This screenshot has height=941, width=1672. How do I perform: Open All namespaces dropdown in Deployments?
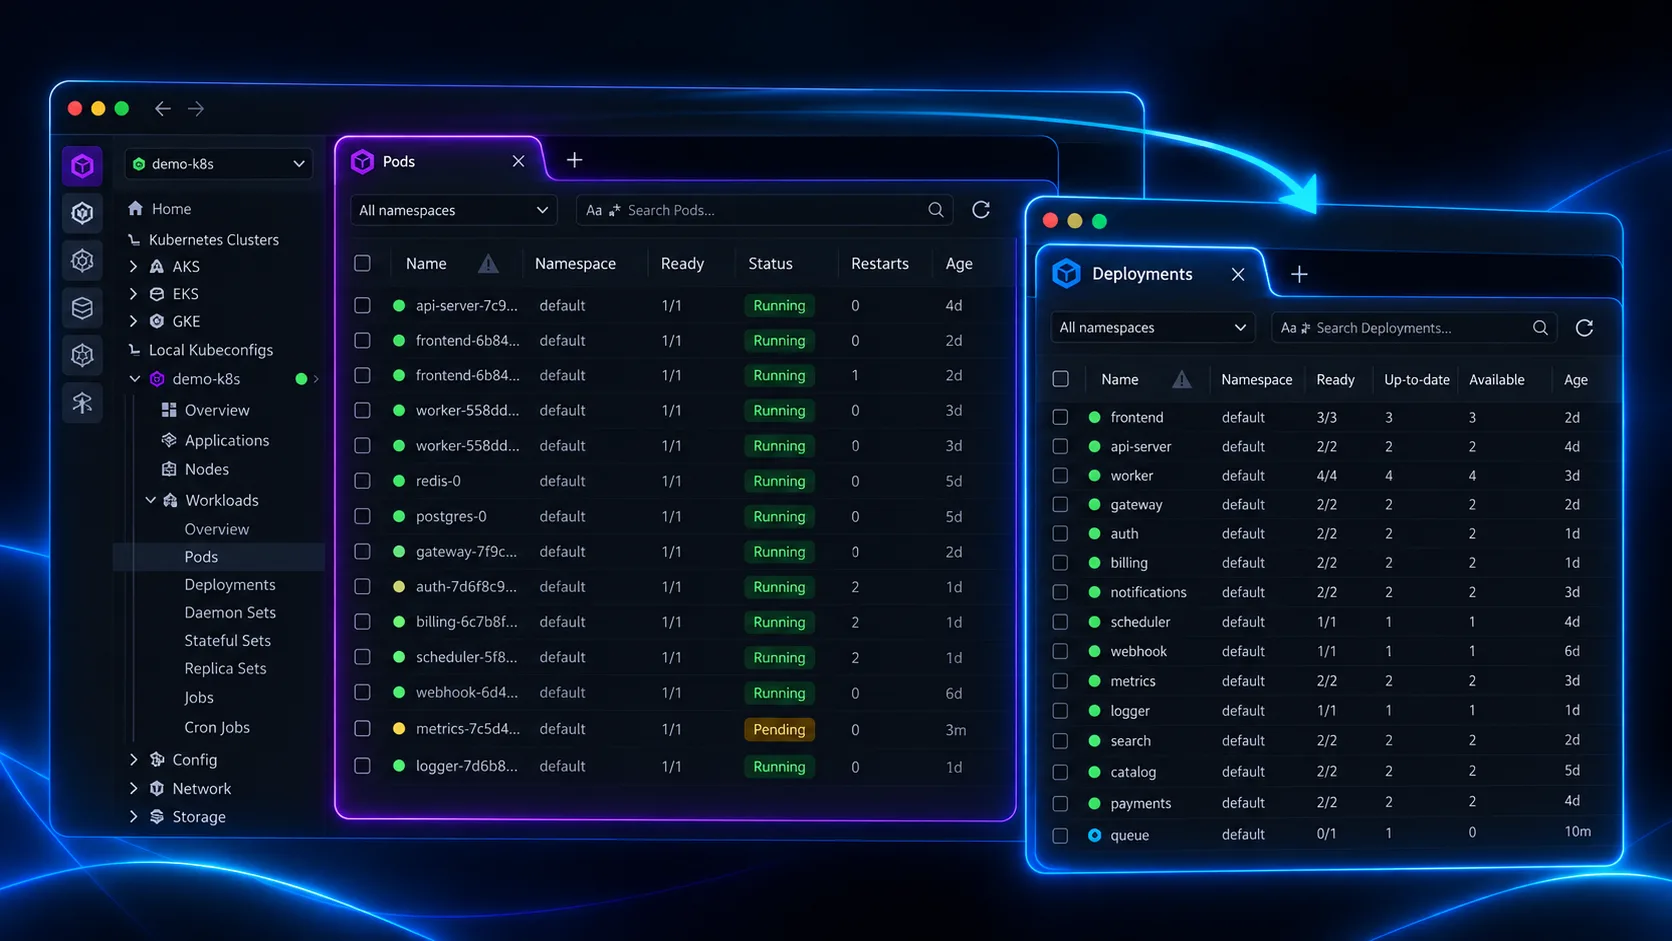(x=1152, y=328)
